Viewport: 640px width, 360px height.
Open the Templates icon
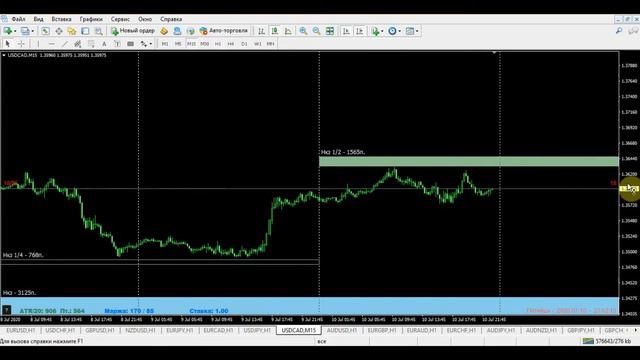click(410, 31)
